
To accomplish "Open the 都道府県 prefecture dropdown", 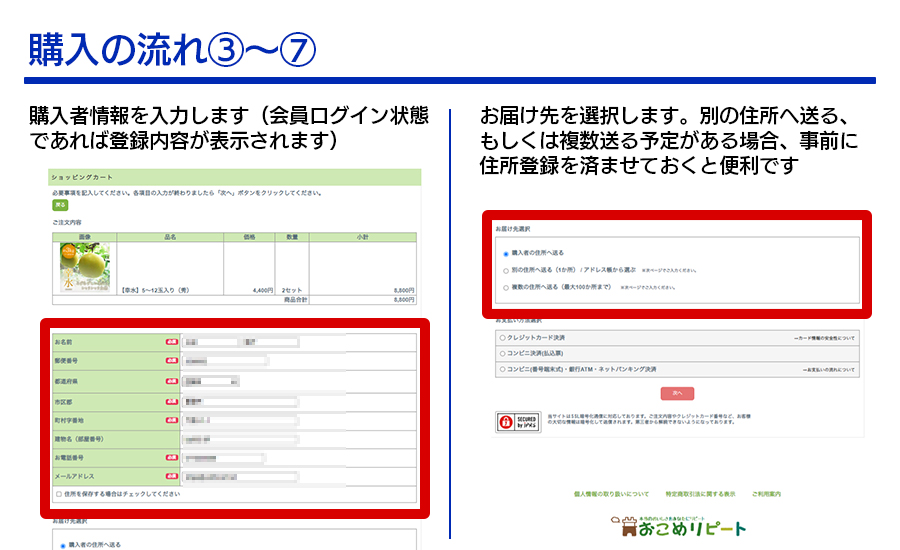I will coord(211,381).
